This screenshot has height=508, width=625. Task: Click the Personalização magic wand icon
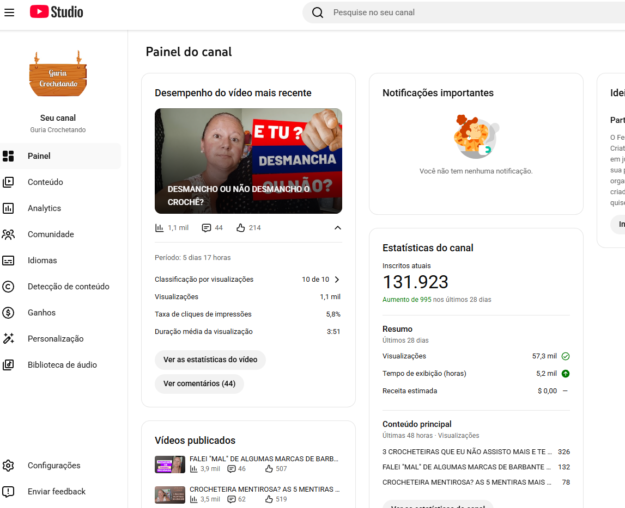[x=8, y=339]
